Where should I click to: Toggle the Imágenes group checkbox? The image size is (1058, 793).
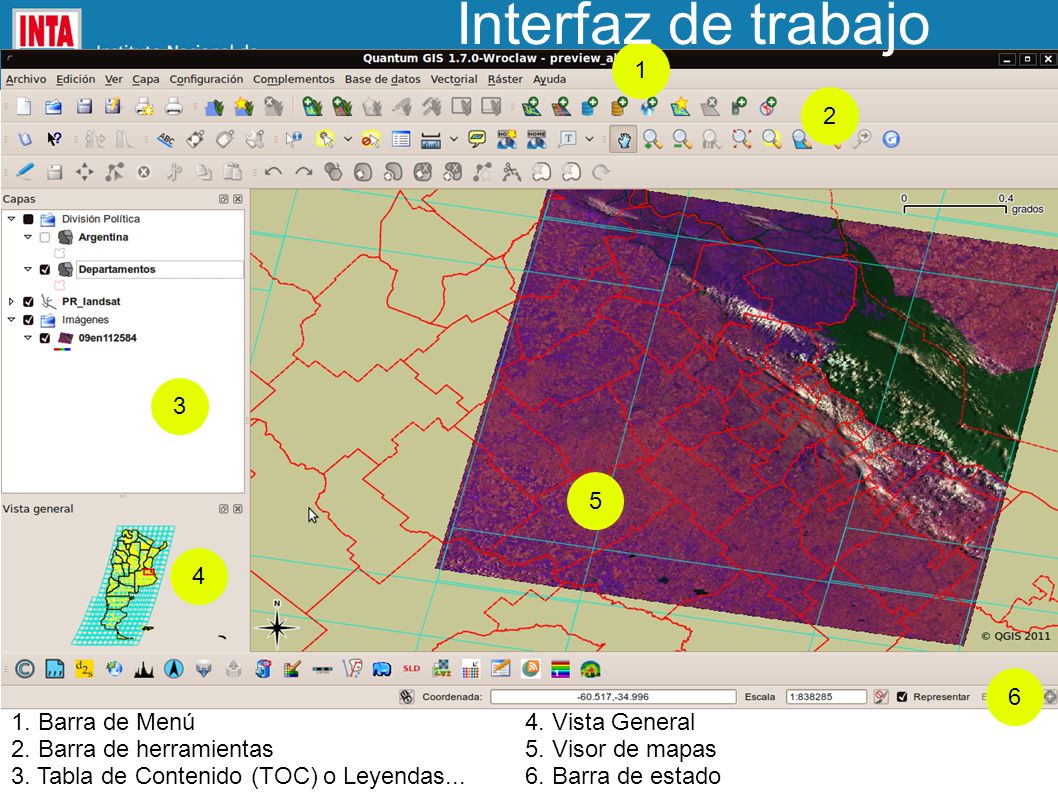coord(28,320)
